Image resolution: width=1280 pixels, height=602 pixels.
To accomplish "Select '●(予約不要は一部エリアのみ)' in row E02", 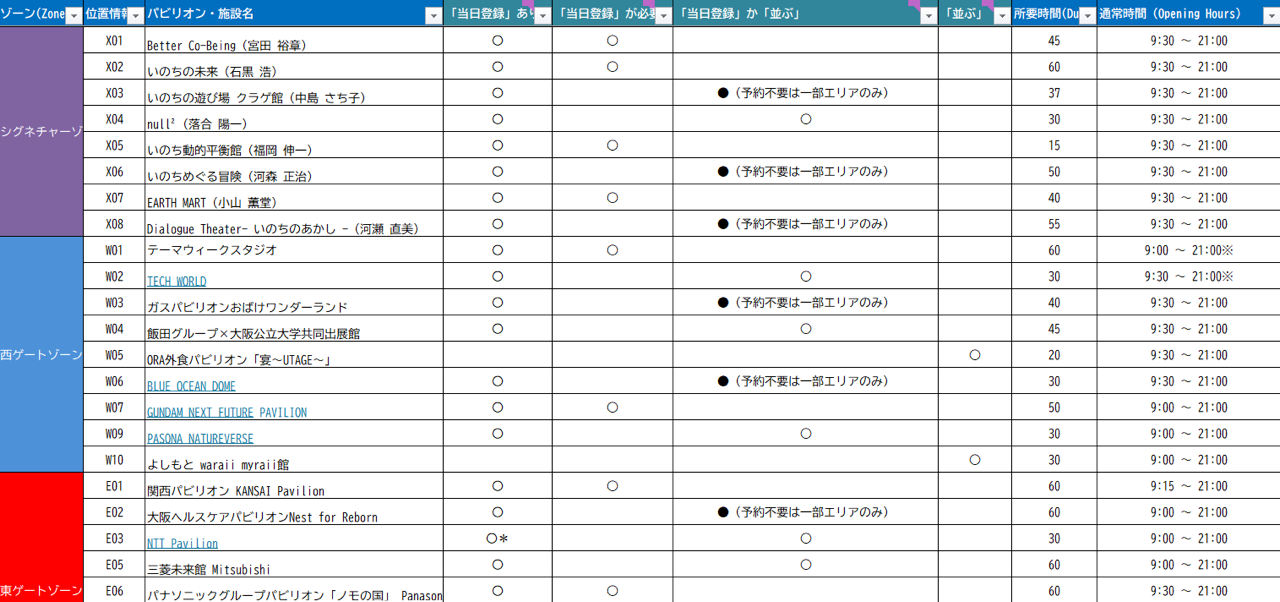I will (x=803, y=512).
